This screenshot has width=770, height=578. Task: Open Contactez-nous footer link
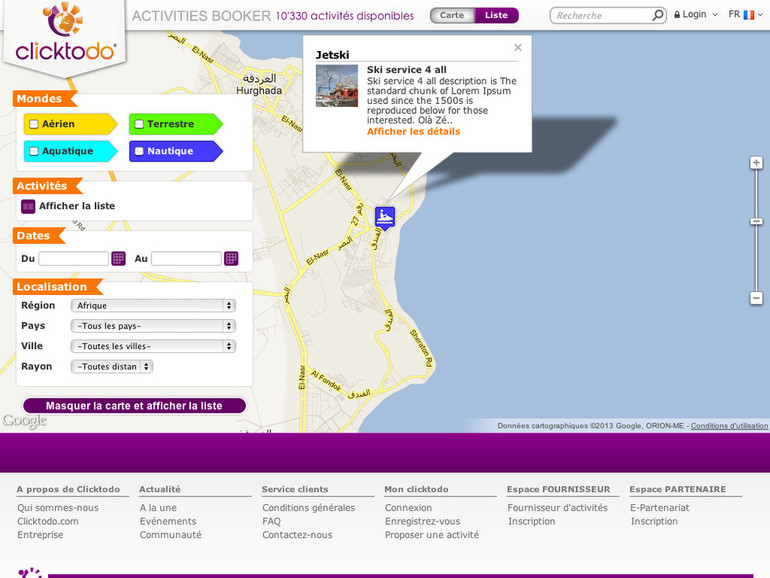pyautogui.click(x=297, y=535)
